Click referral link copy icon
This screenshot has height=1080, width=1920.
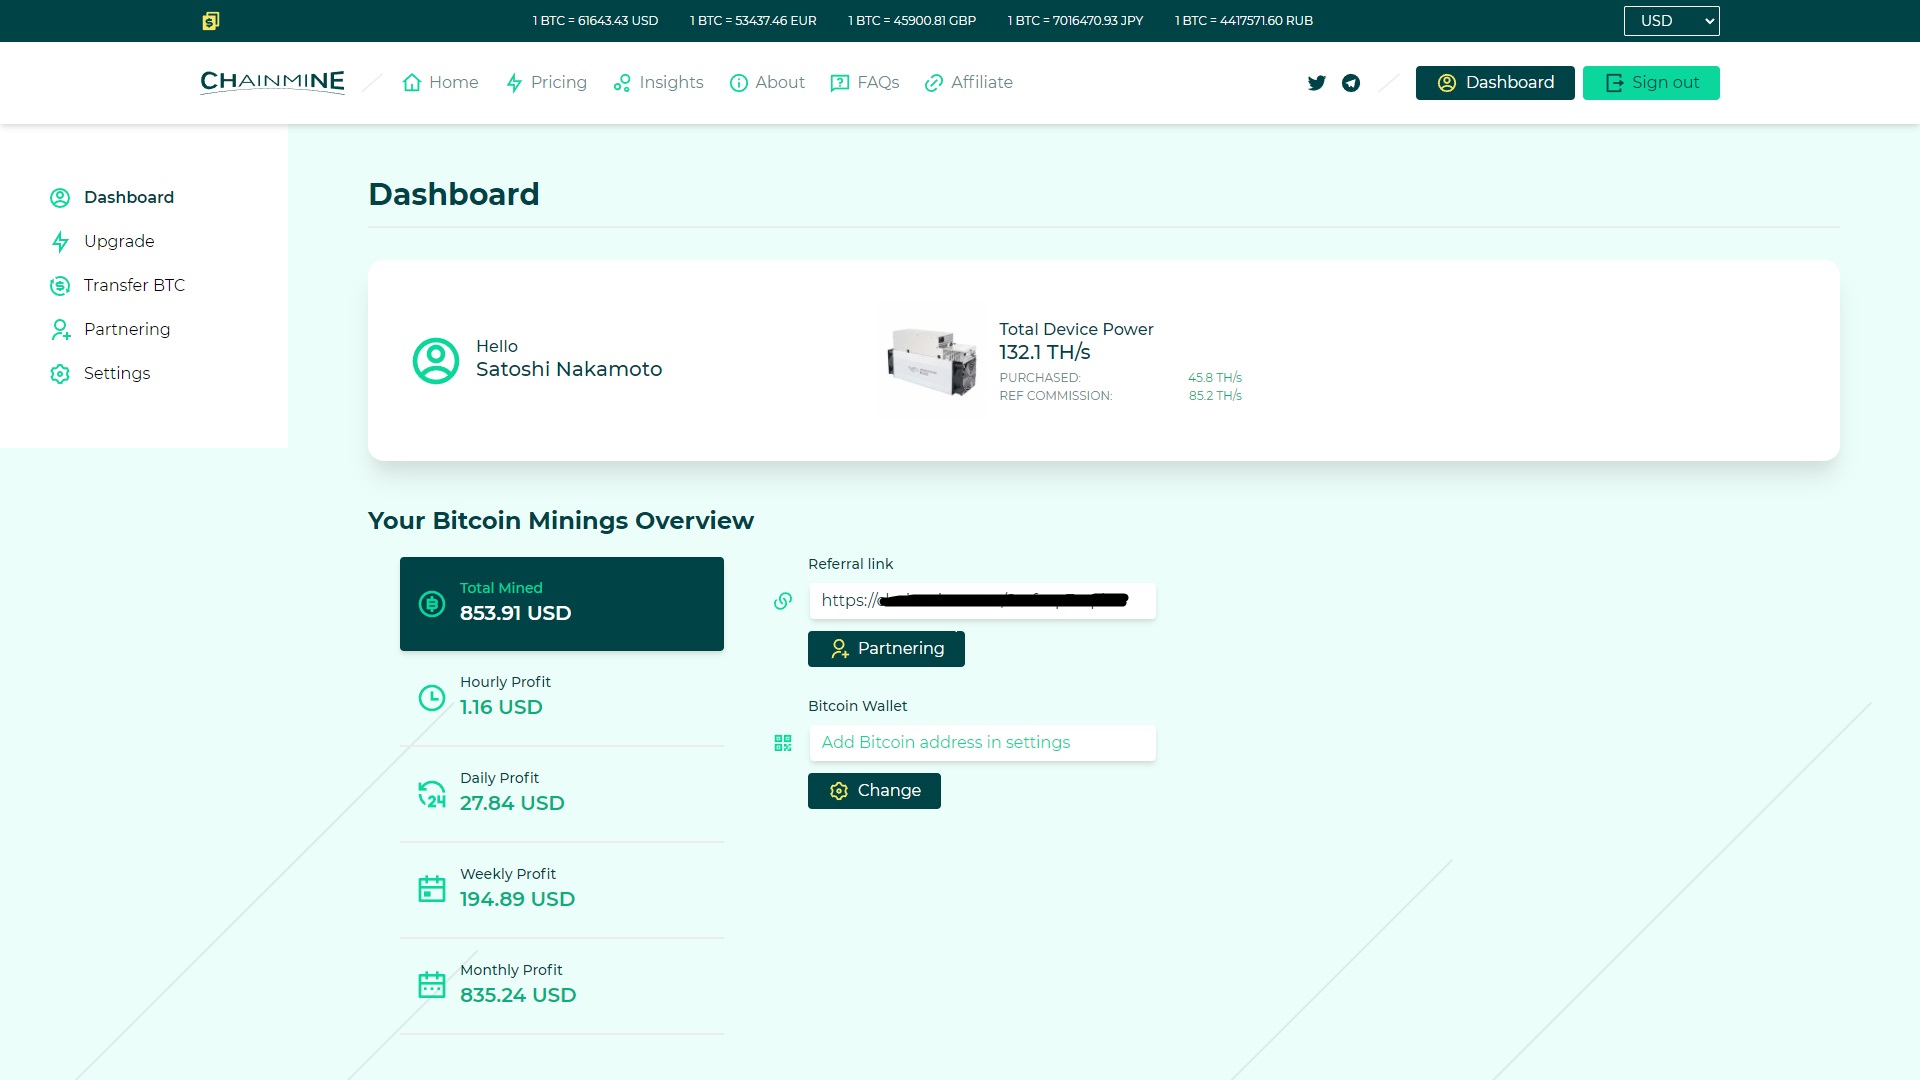click(783, 600)
